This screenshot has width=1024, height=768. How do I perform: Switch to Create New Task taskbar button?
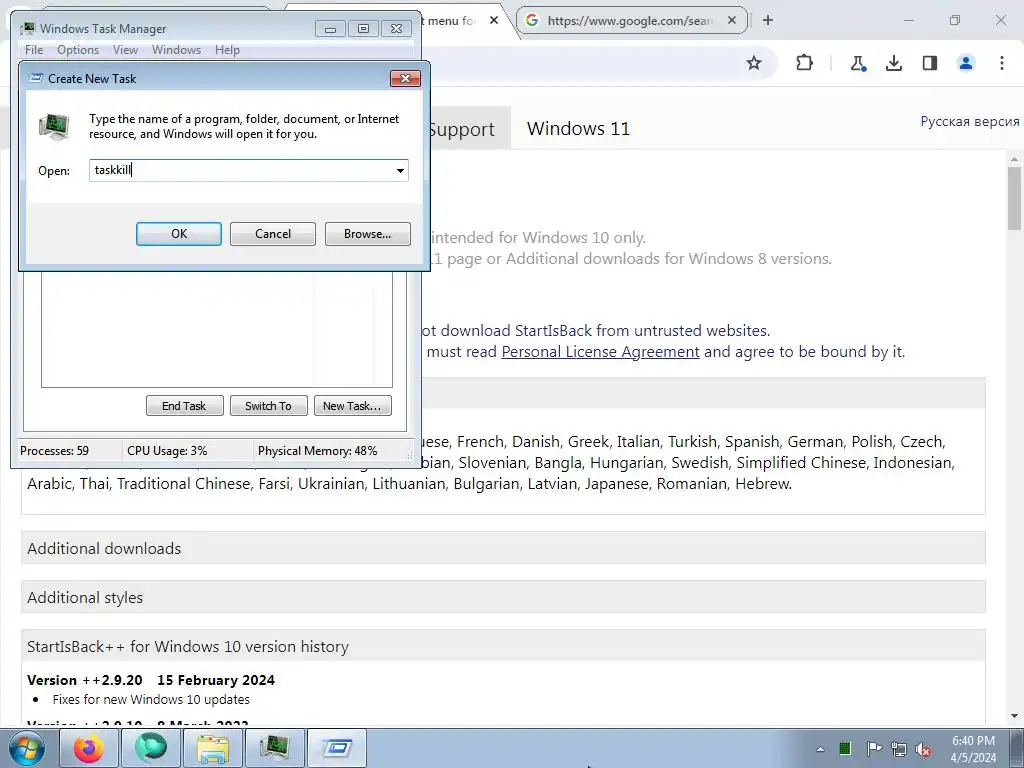pos(337,748)
